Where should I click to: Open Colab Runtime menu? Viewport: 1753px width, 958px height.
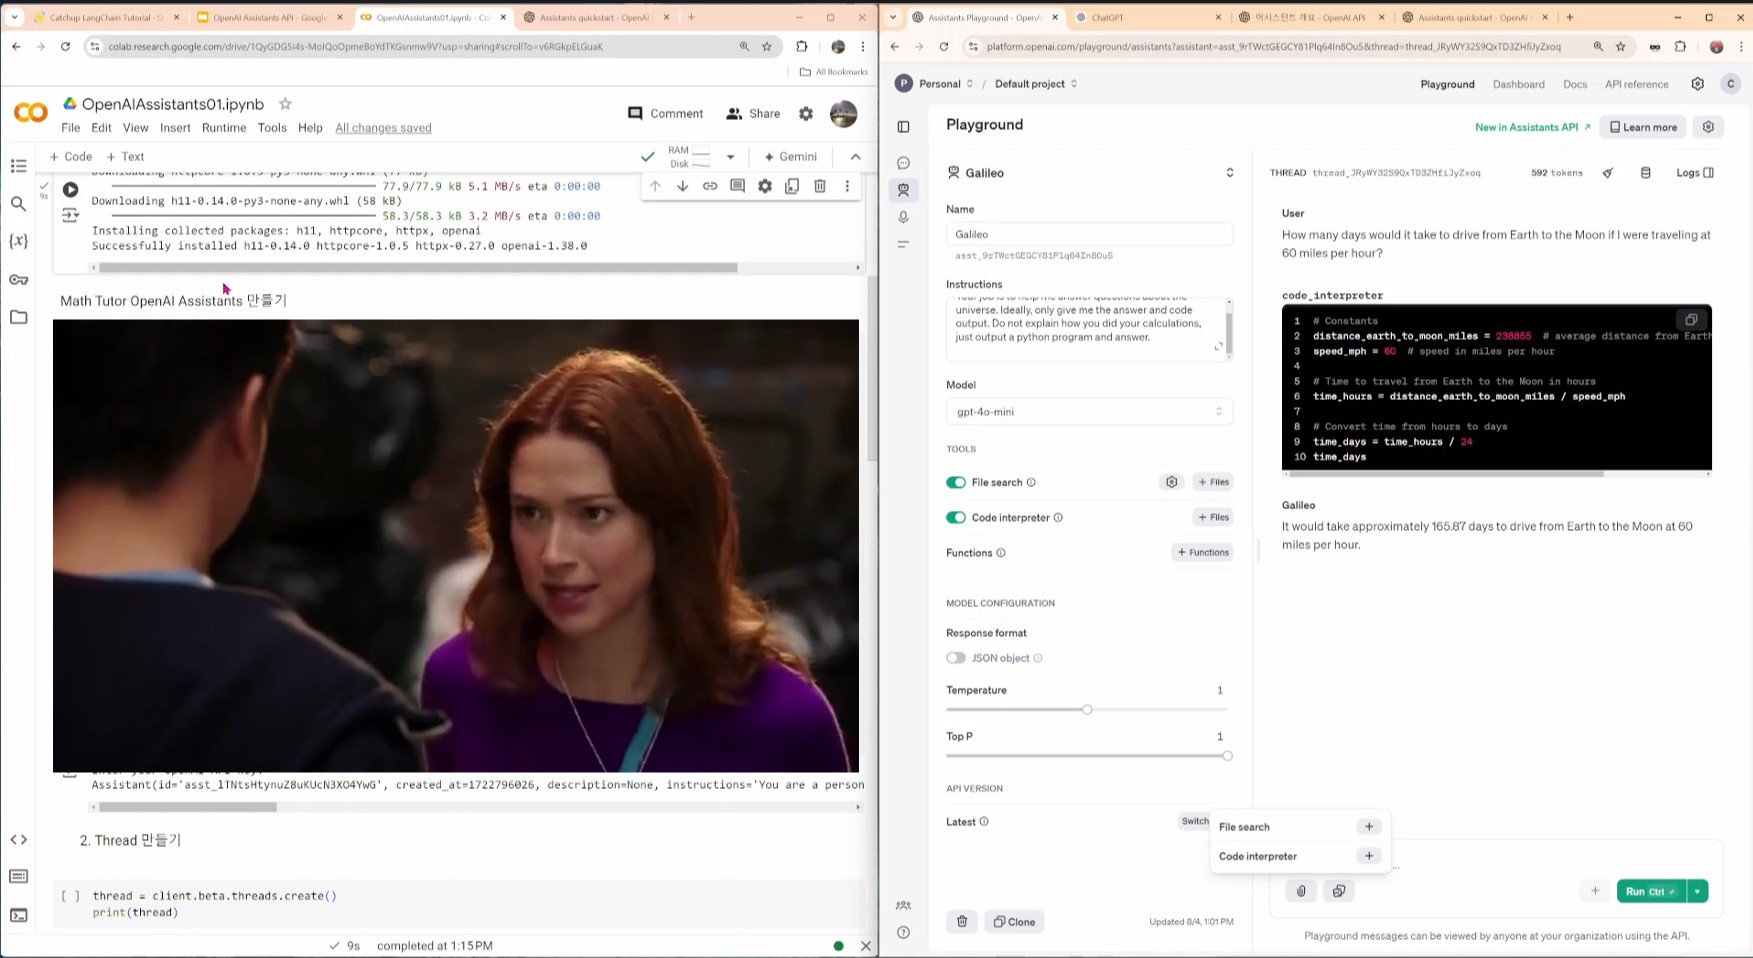point(224,128)
